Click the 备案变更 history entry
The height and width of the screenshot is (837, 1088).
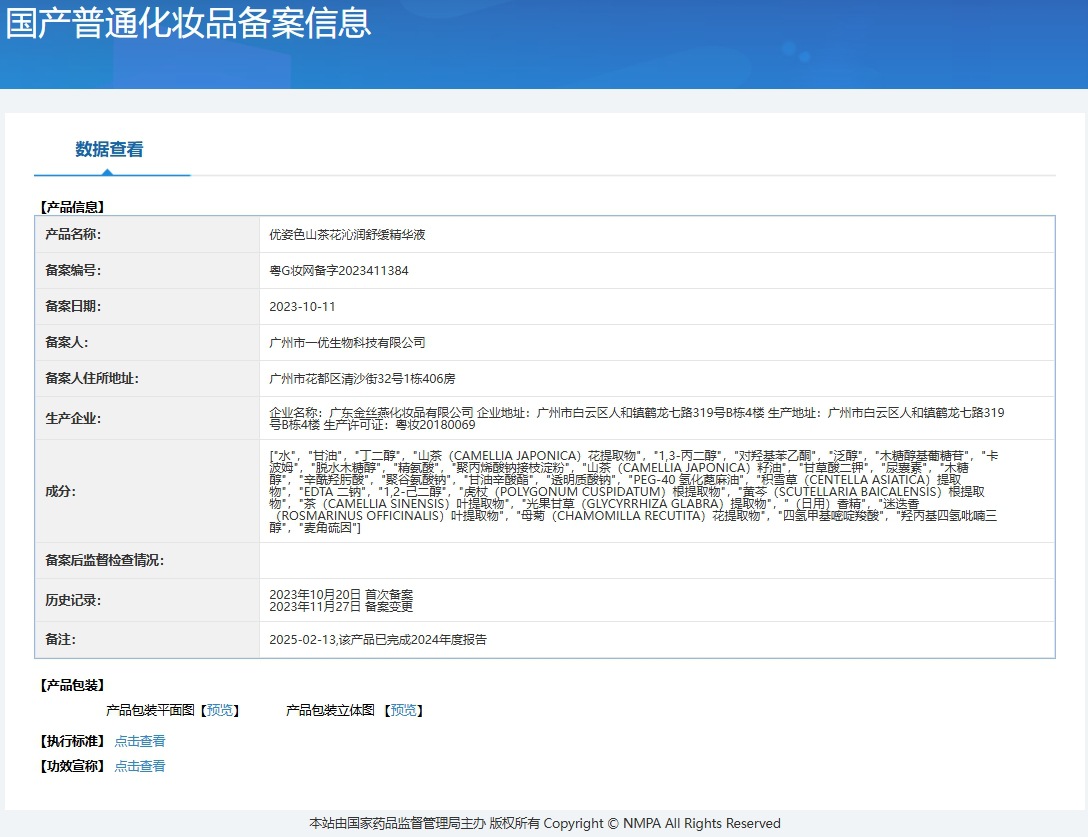(x=341, y=606)
